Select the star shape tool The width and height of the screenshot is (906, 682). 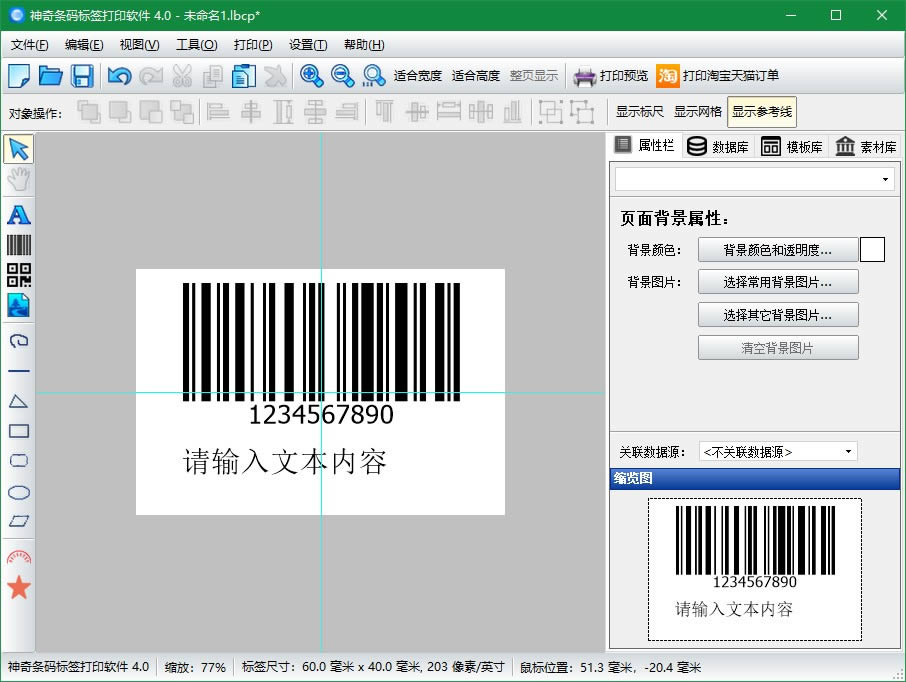click(x=19, y=588)
